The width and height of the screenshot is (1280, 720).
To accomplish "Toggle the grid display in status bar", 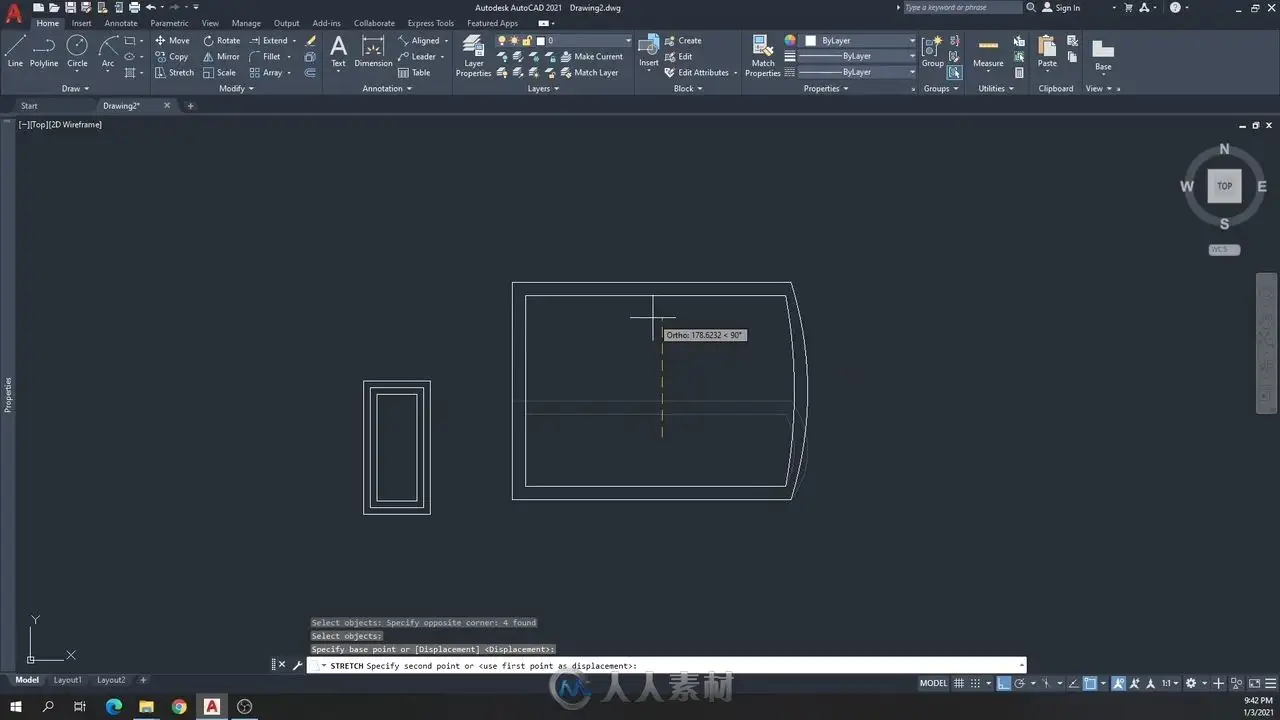I will pos(959,684).
